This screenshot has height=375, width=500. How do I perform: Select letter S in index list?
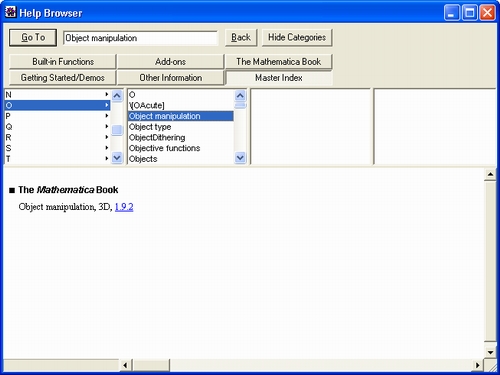[57, 148]
